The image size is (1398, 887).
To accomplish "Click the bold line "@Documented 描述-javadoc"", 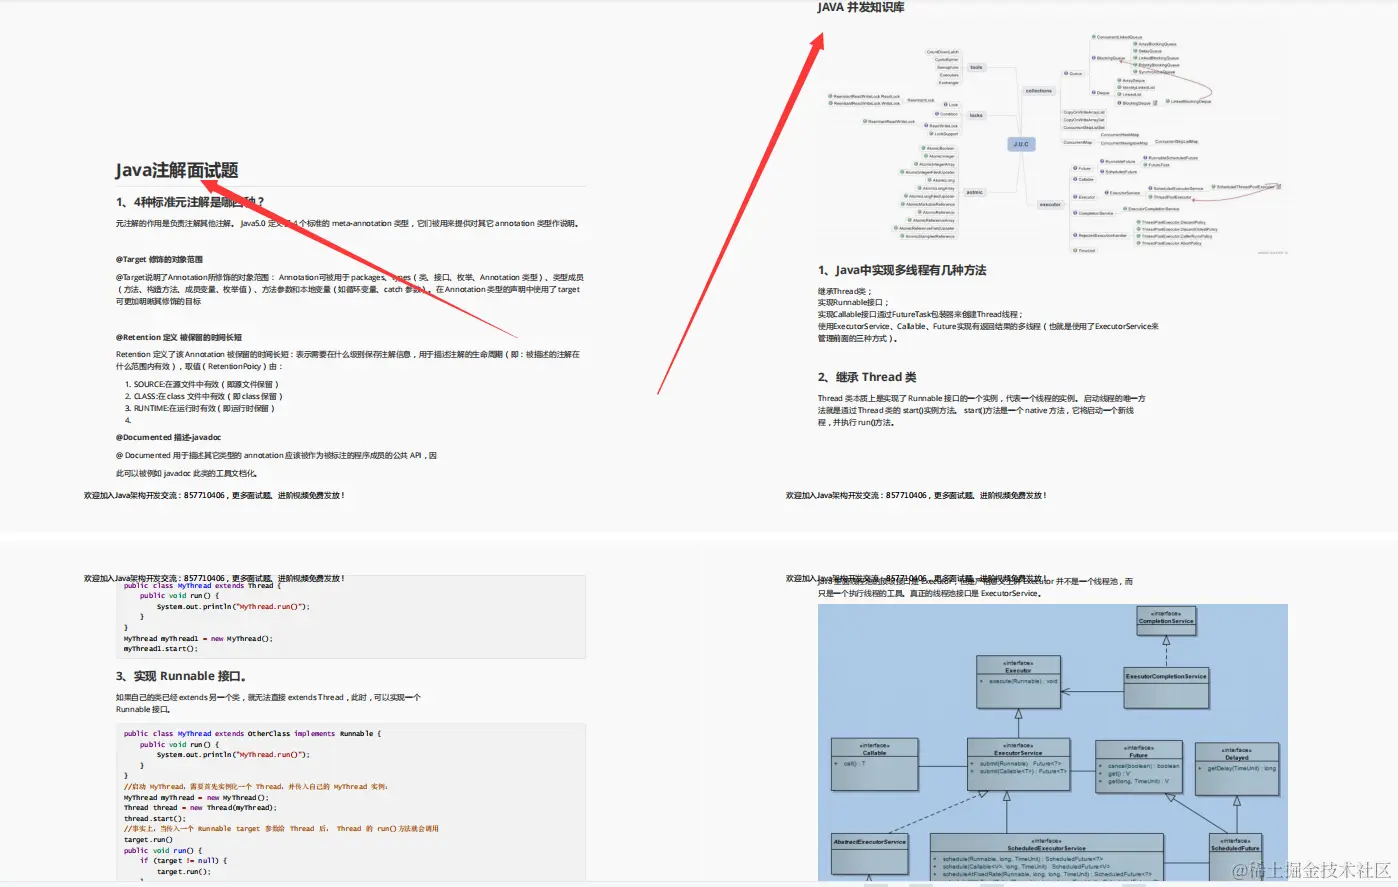I will [x=168, y=437].
